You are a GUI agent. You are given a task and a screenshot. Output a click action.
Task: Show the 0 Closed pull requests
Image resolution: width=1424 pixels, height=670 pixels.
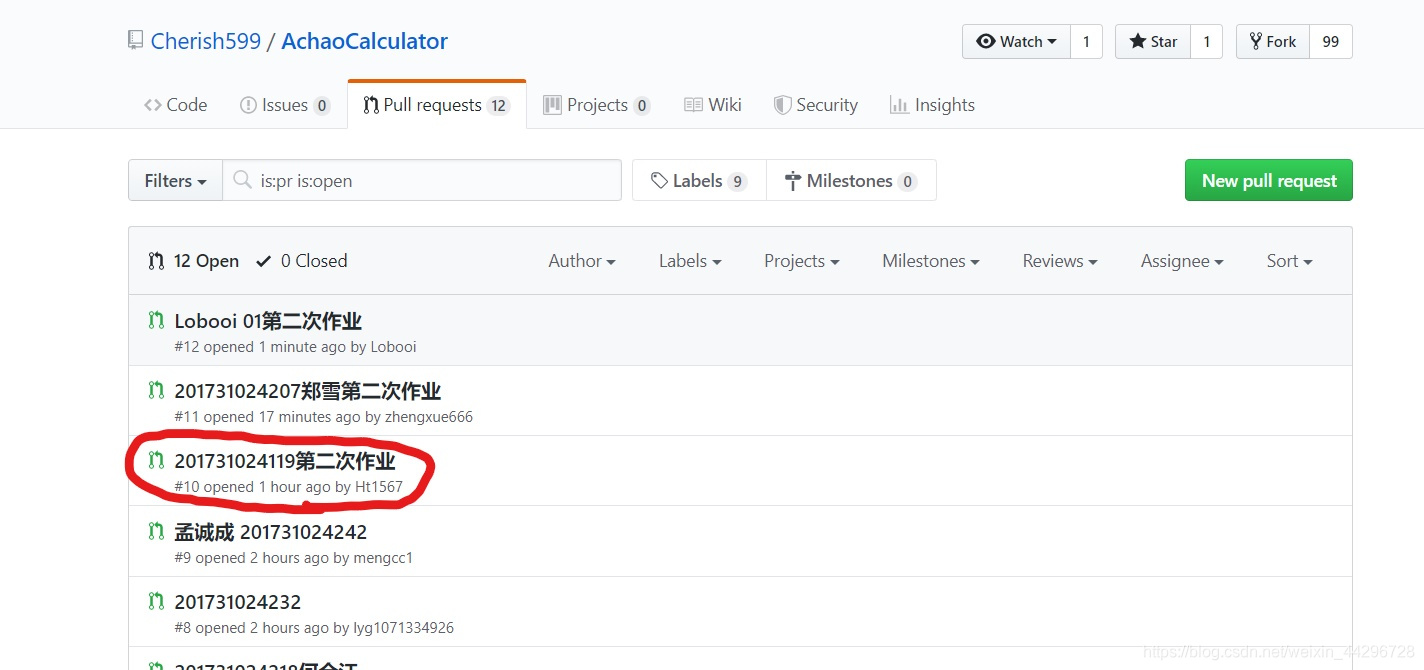pos(302,261)
